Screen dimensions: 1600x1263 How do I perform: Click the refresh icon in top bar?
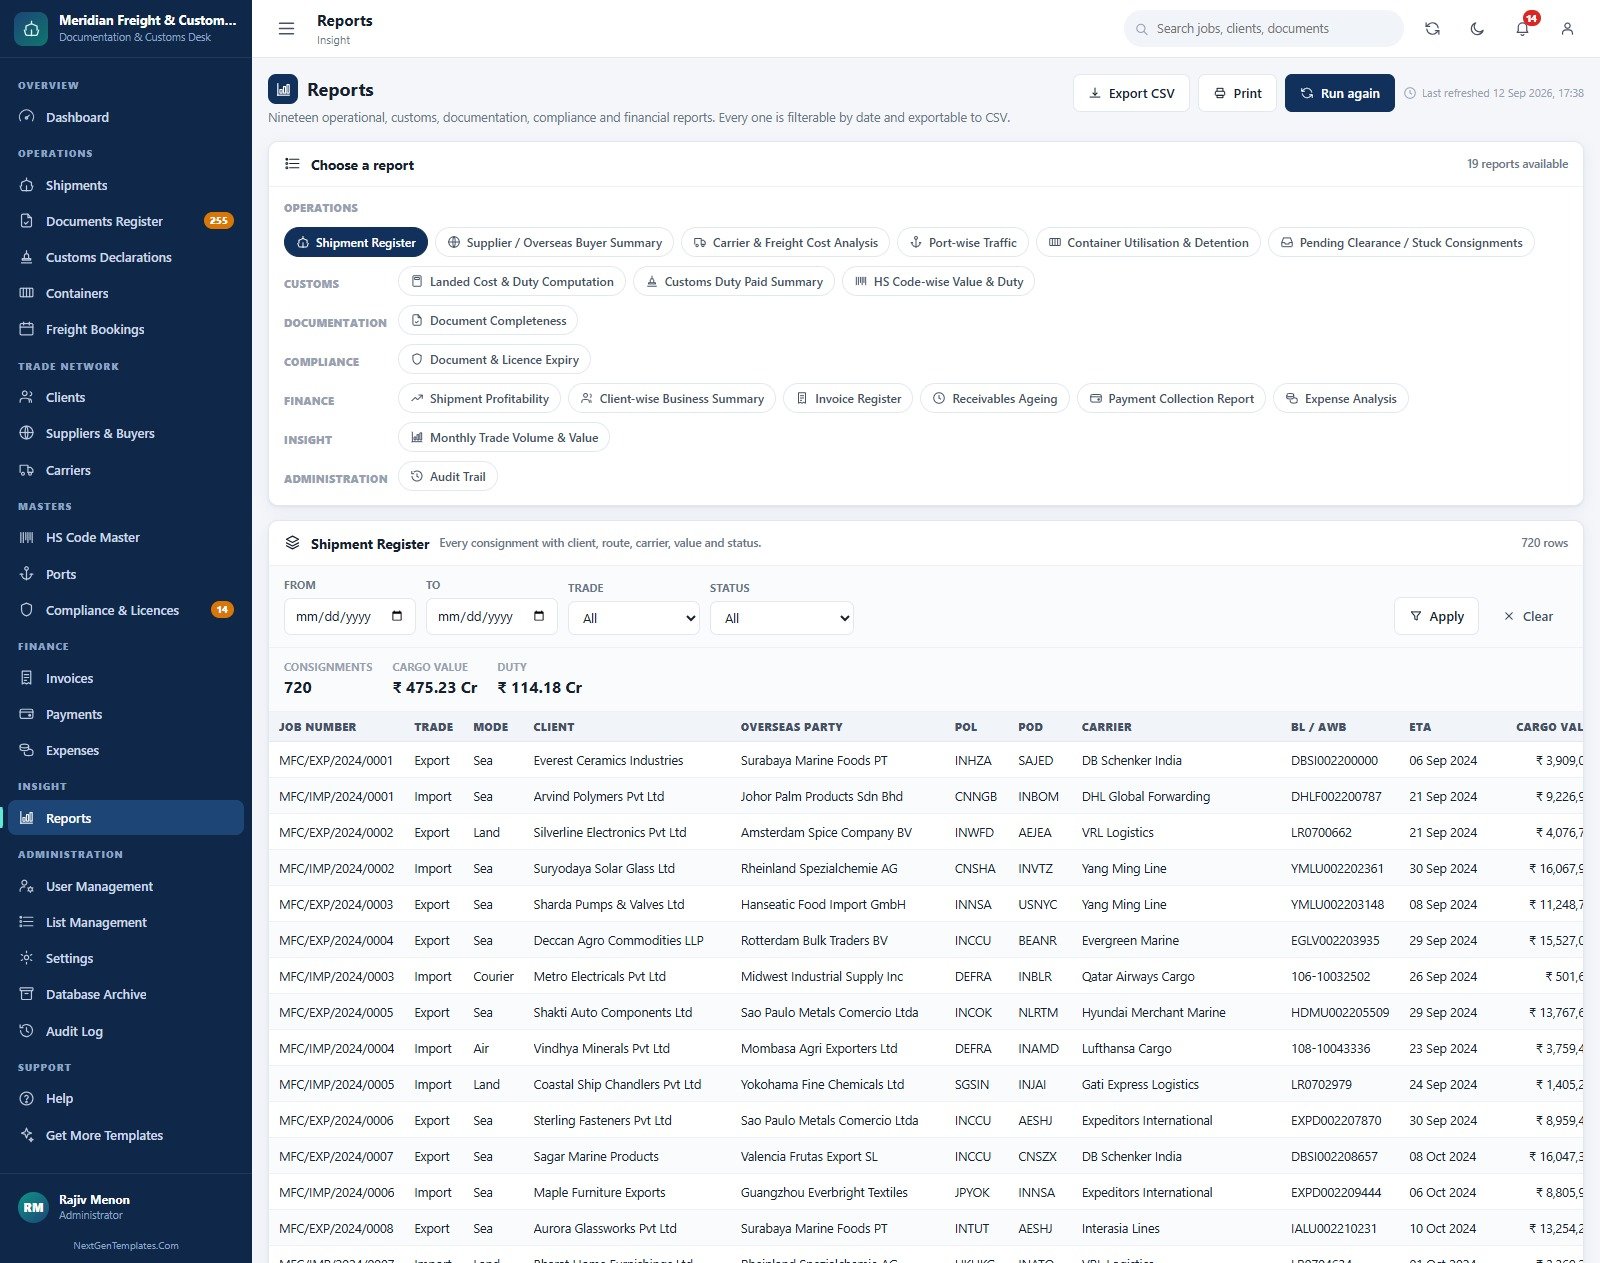(x=1432, y=29)
